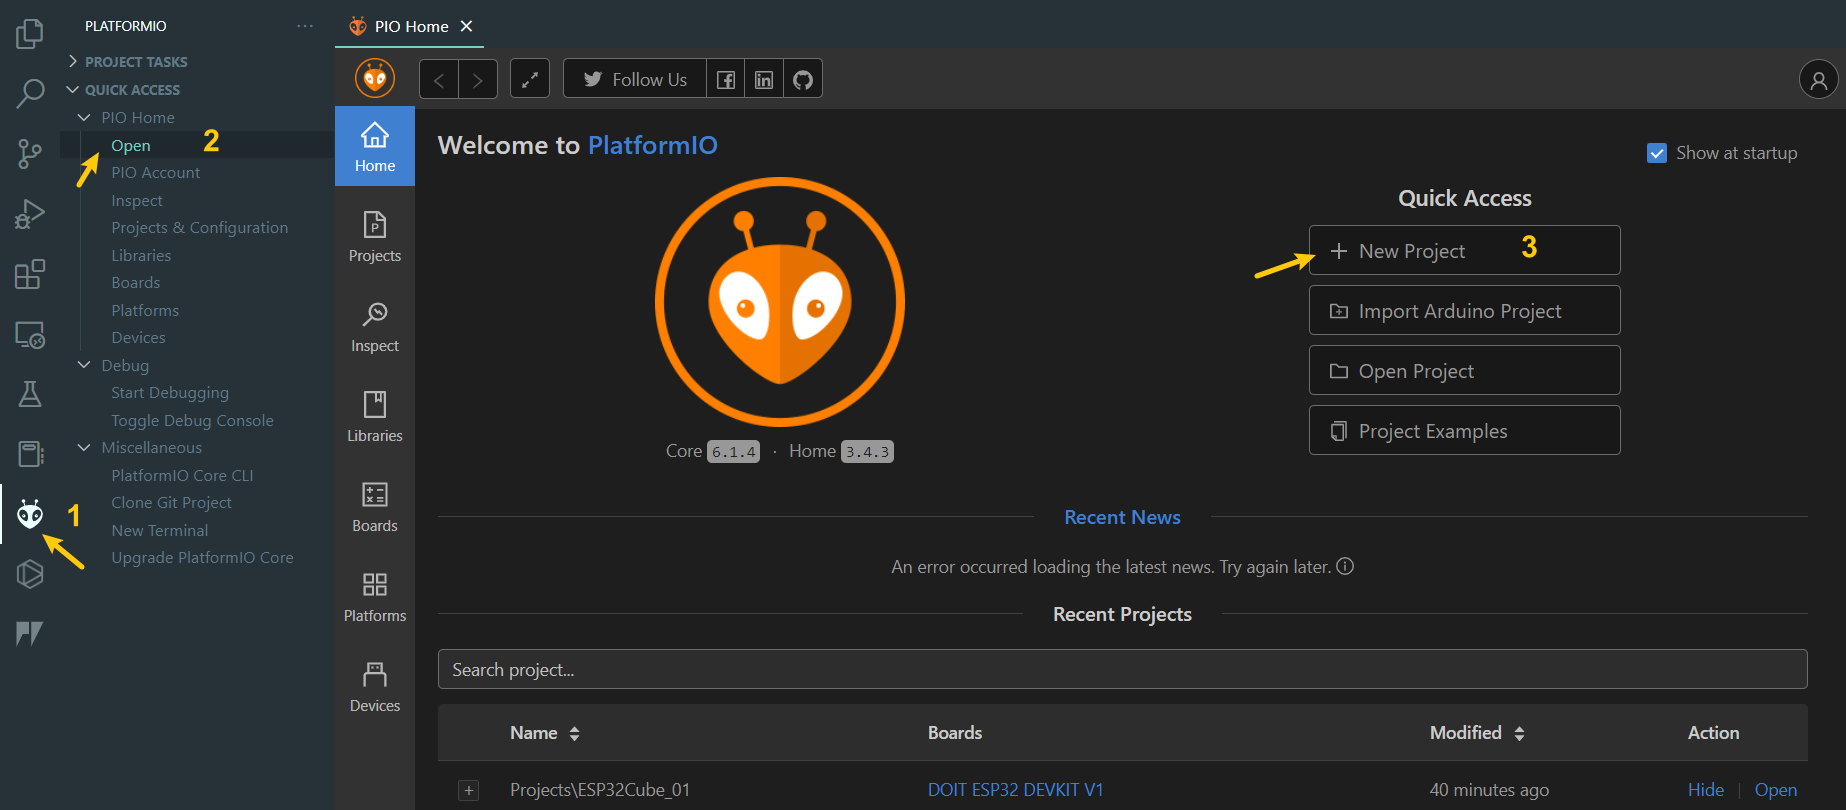Click info icon beside news error message
Image resolution: width=1846 pixels, height=810 pixels.
click(1346, 566)
